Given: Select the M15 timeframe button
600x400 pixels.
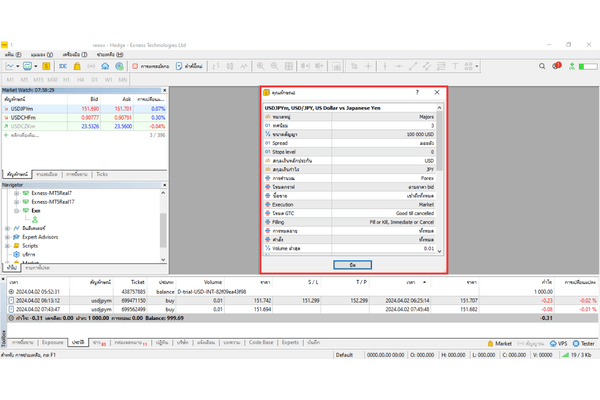Looking at the screenshot, I should pyautogui.click(x=39, y=78).
